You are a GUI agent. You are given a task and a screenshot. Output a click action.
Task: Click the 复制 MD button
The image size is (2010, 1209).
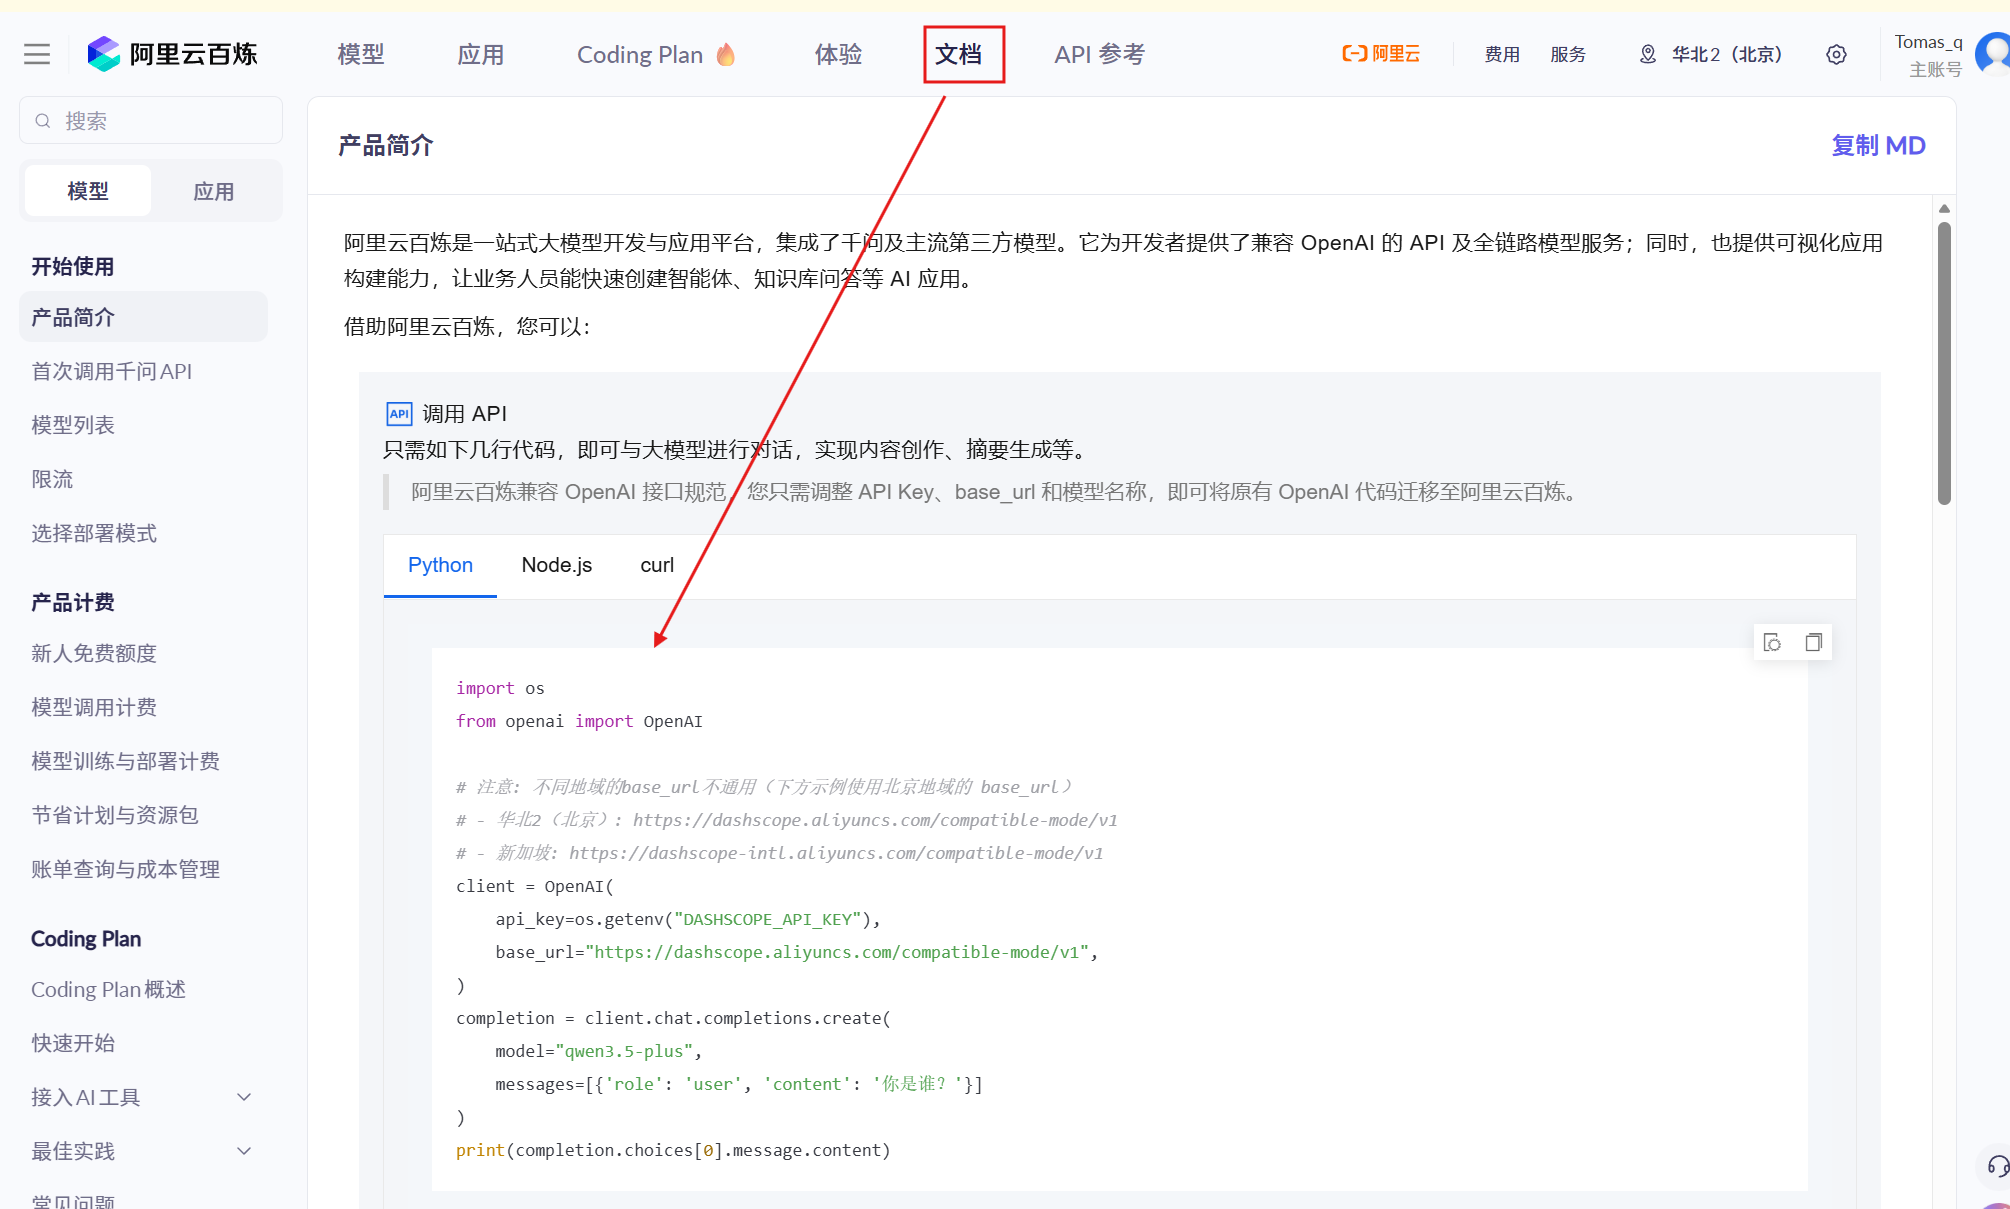1878,145
